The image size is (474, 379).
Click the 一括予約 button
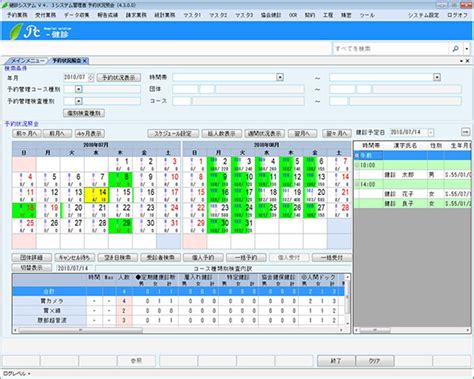pos(246,257)
